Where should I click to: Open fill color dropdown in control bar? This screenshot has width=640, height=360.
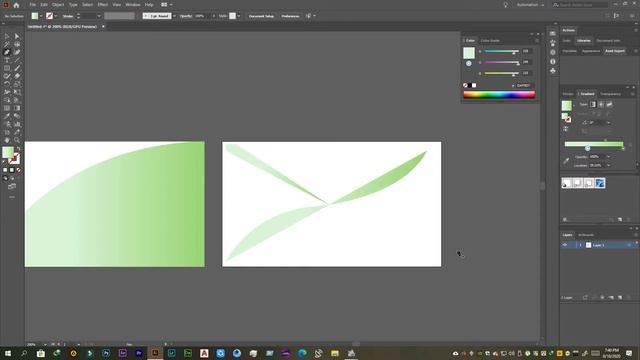(41, 16)
